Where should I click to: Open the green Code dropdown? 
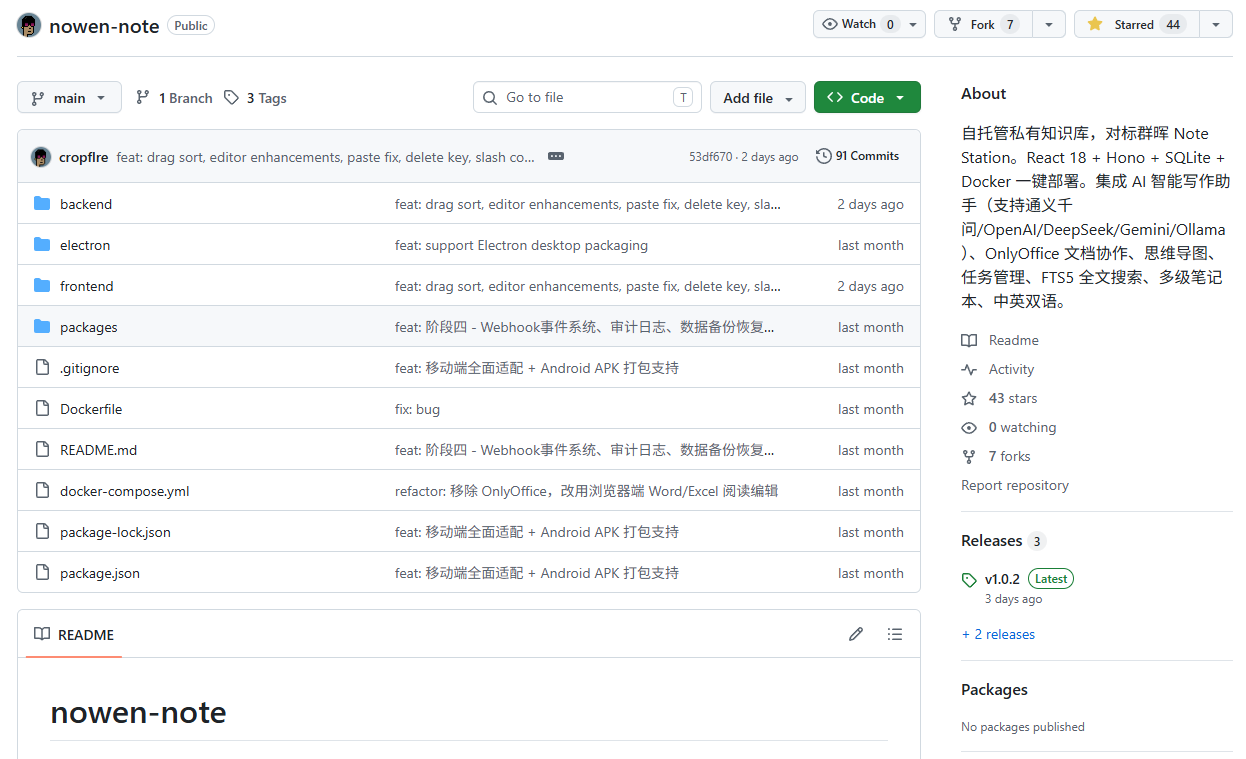[867, 98]
